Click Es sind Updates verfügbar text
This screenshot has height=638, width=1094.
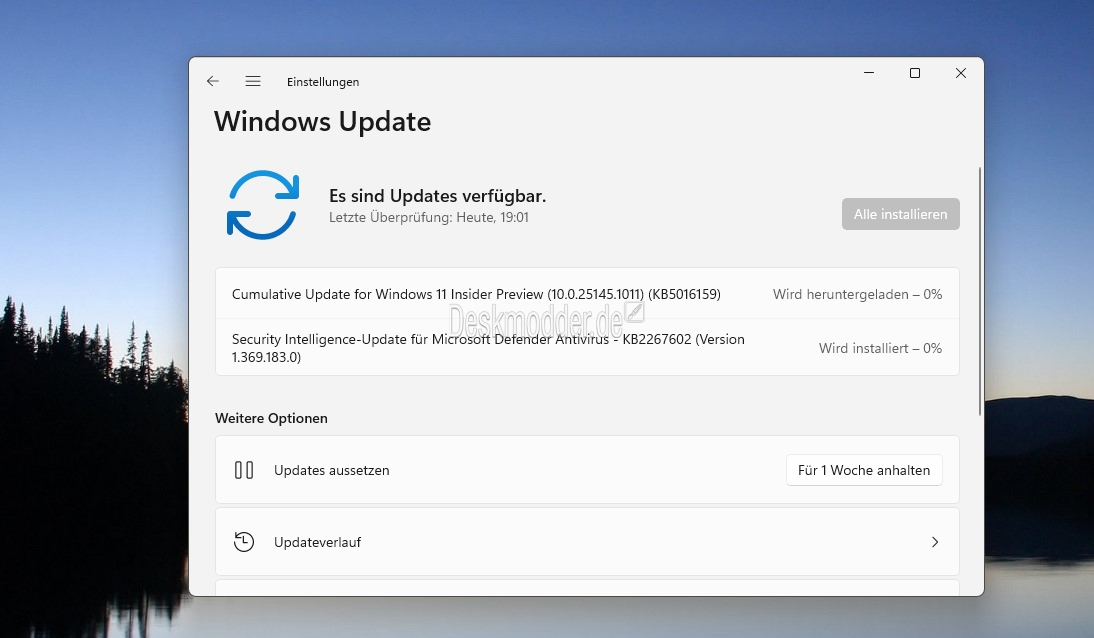tap(437, 196)
